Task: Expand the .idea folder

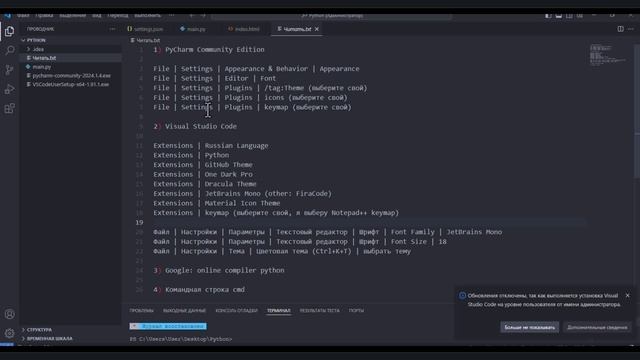Action: tap(70, 49)
